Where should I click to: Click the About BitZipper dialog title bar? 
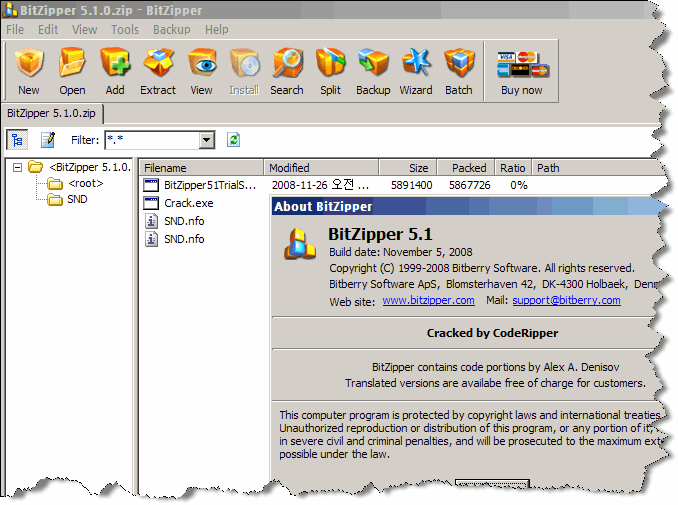(467, 206)
